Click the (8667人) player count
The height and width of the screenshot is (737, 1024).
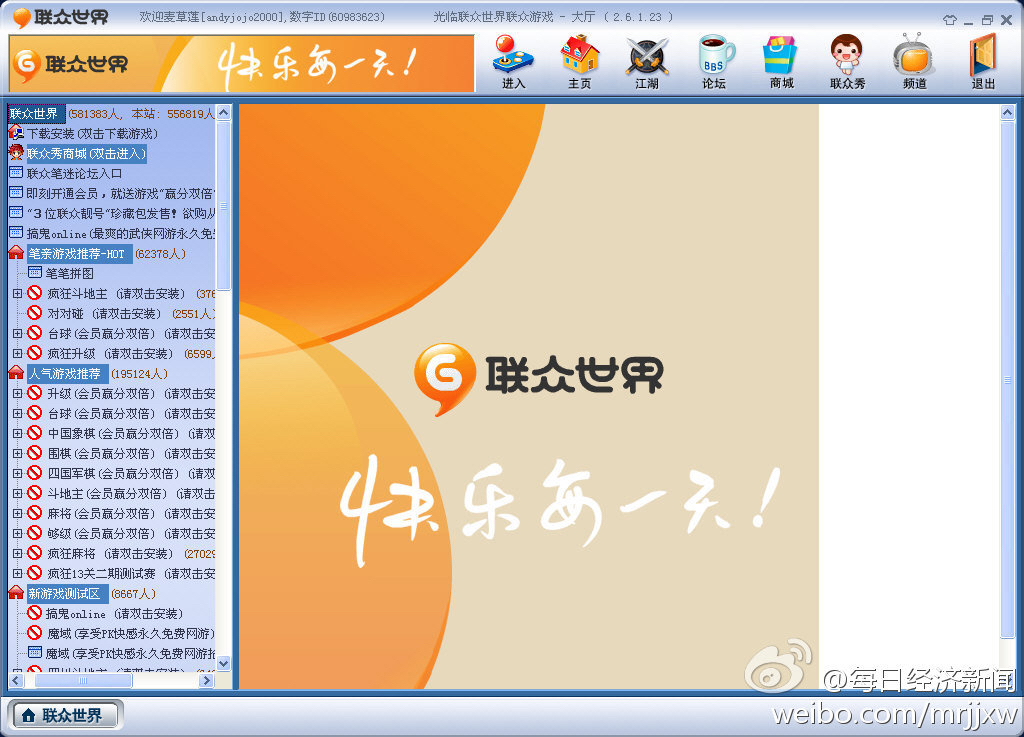(133, 594)
